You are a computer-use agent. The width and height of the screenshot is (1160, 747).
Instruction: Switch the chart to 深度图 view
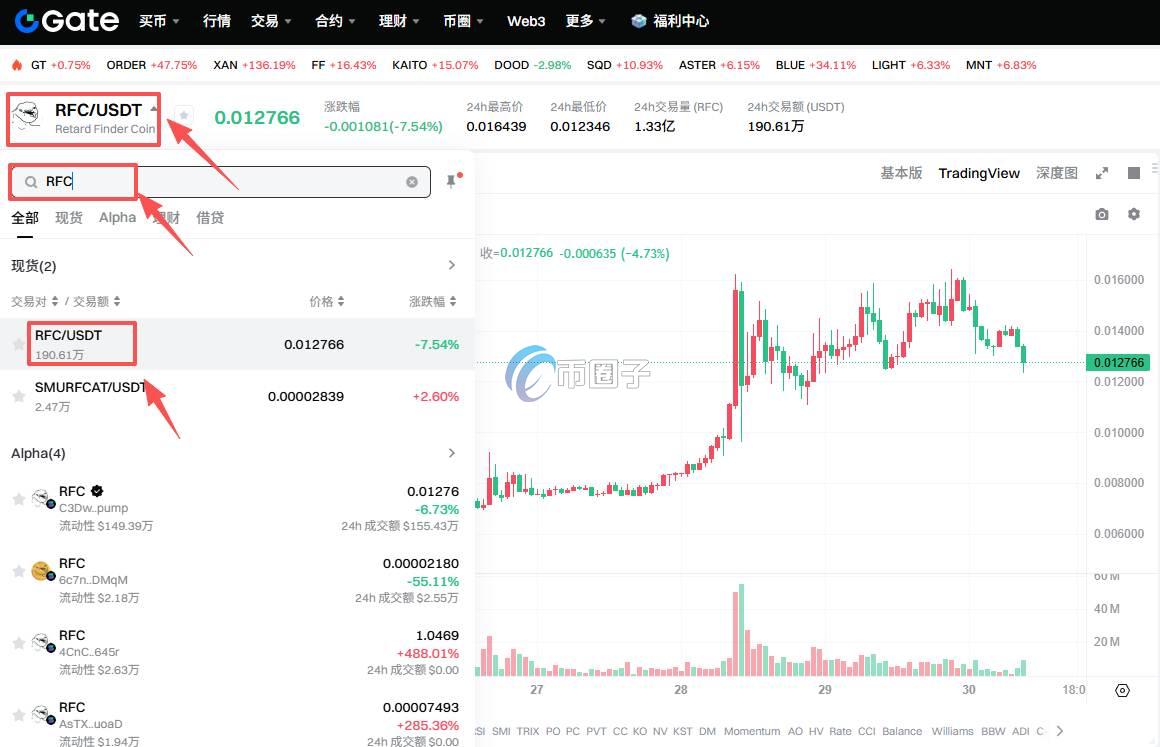coord(1055,172)
